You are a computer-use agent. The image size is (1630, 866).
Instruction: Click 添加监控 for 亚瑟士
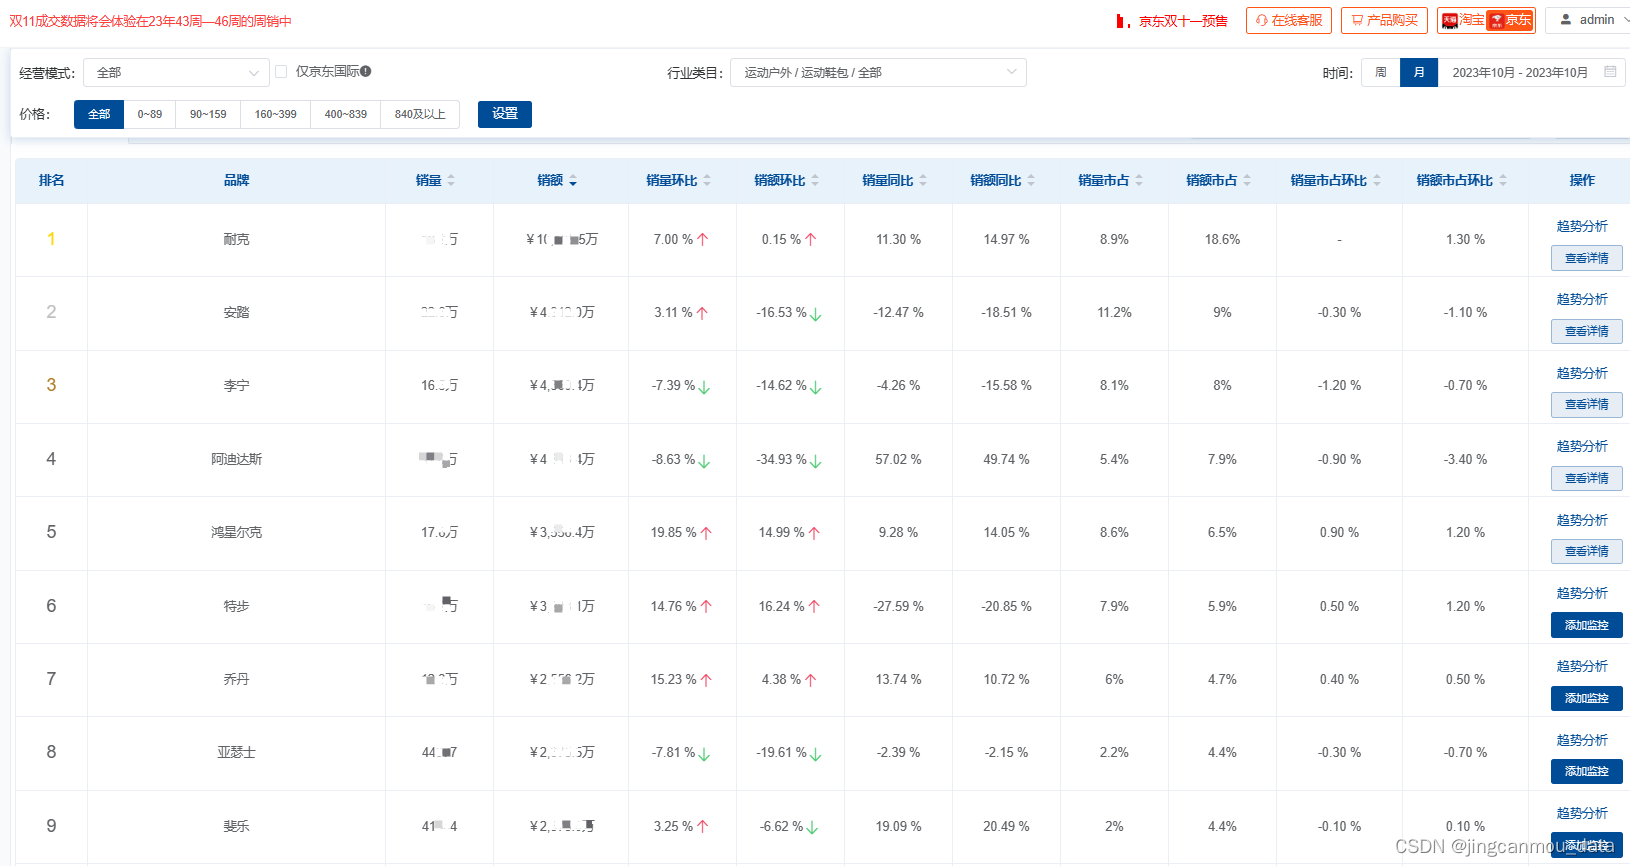(x=1587, y=771)
